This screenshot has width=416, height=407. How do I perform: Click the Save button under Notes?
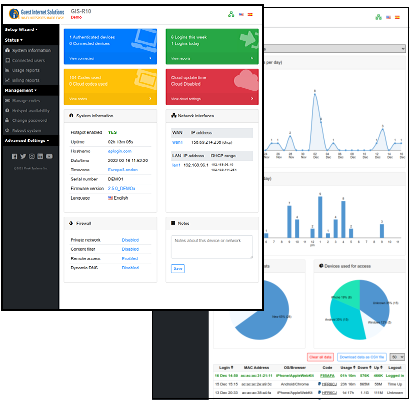tap(178, 268)
